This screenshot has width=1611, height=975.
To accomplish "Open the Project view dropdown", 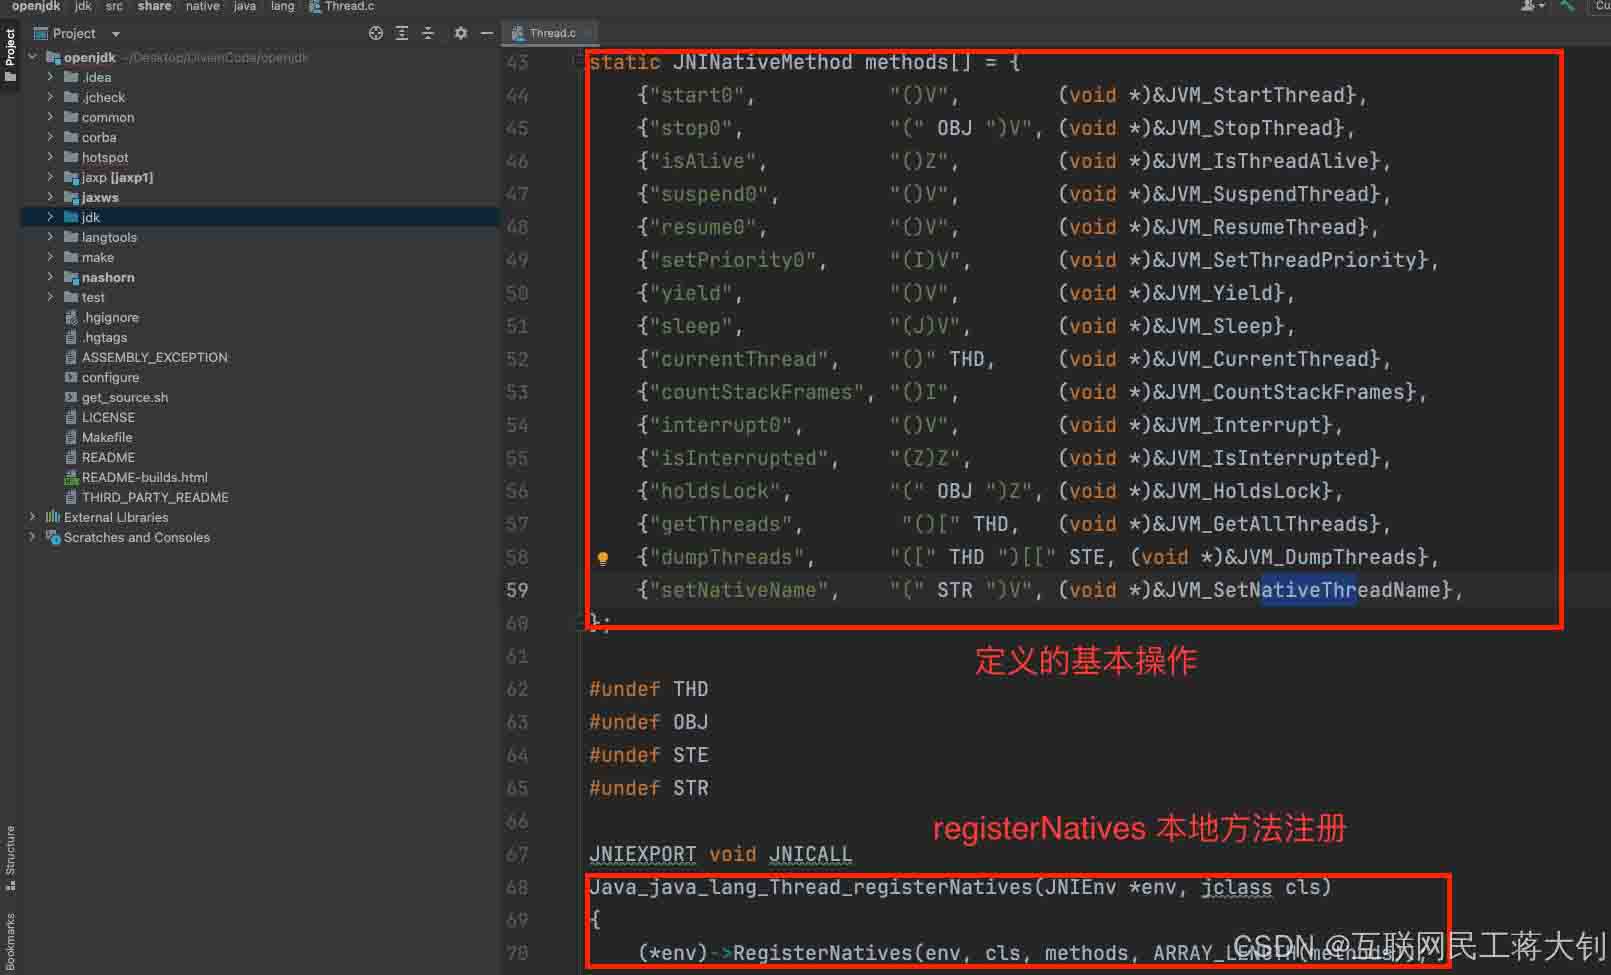I will tap(116, 34).
